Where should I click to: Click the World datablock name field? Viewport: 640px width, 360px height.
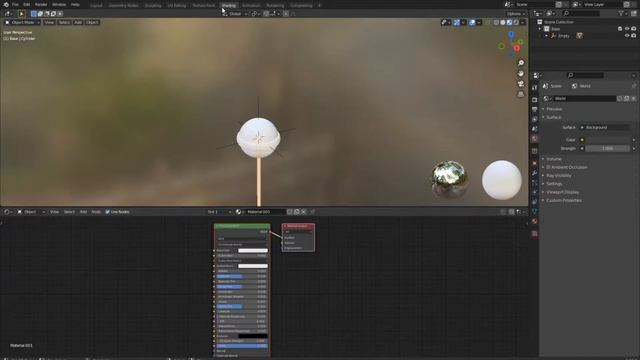point(584,98)
